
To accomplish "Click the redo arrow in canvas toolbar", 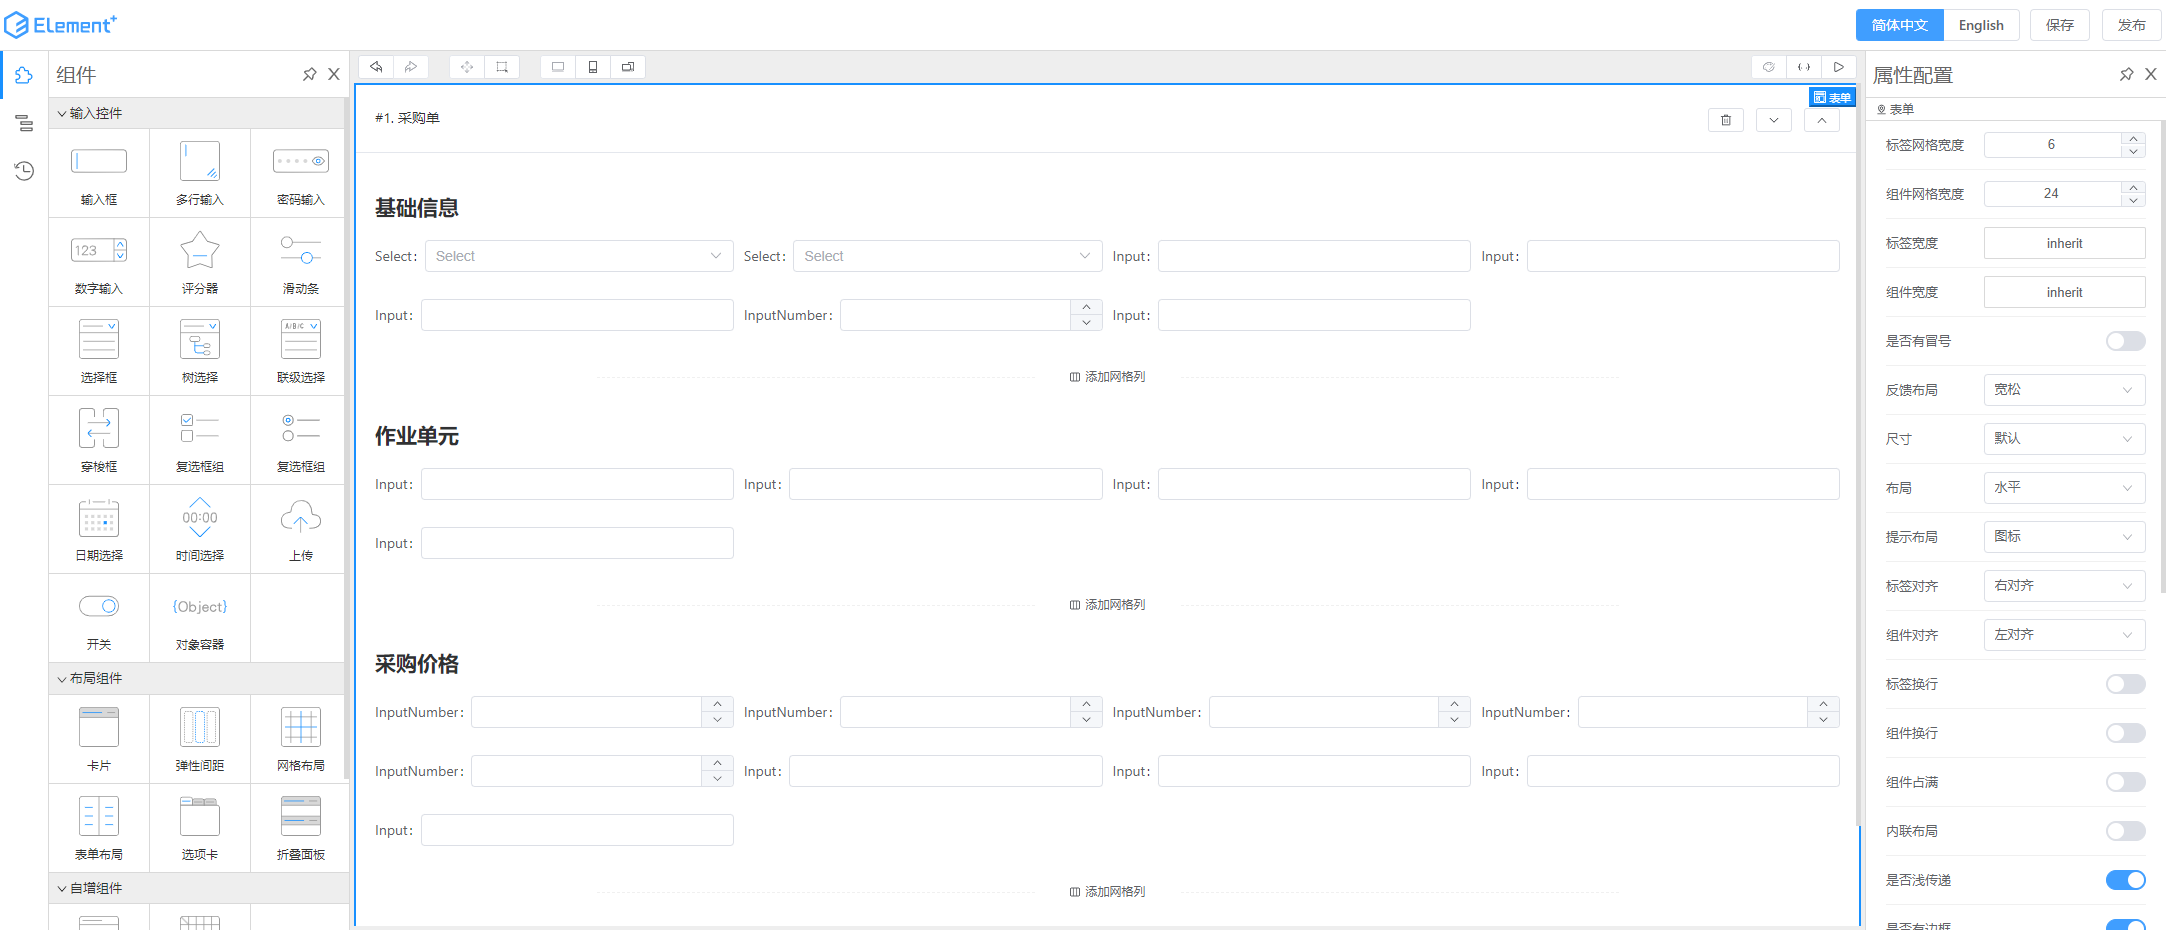I will [411, 67].
